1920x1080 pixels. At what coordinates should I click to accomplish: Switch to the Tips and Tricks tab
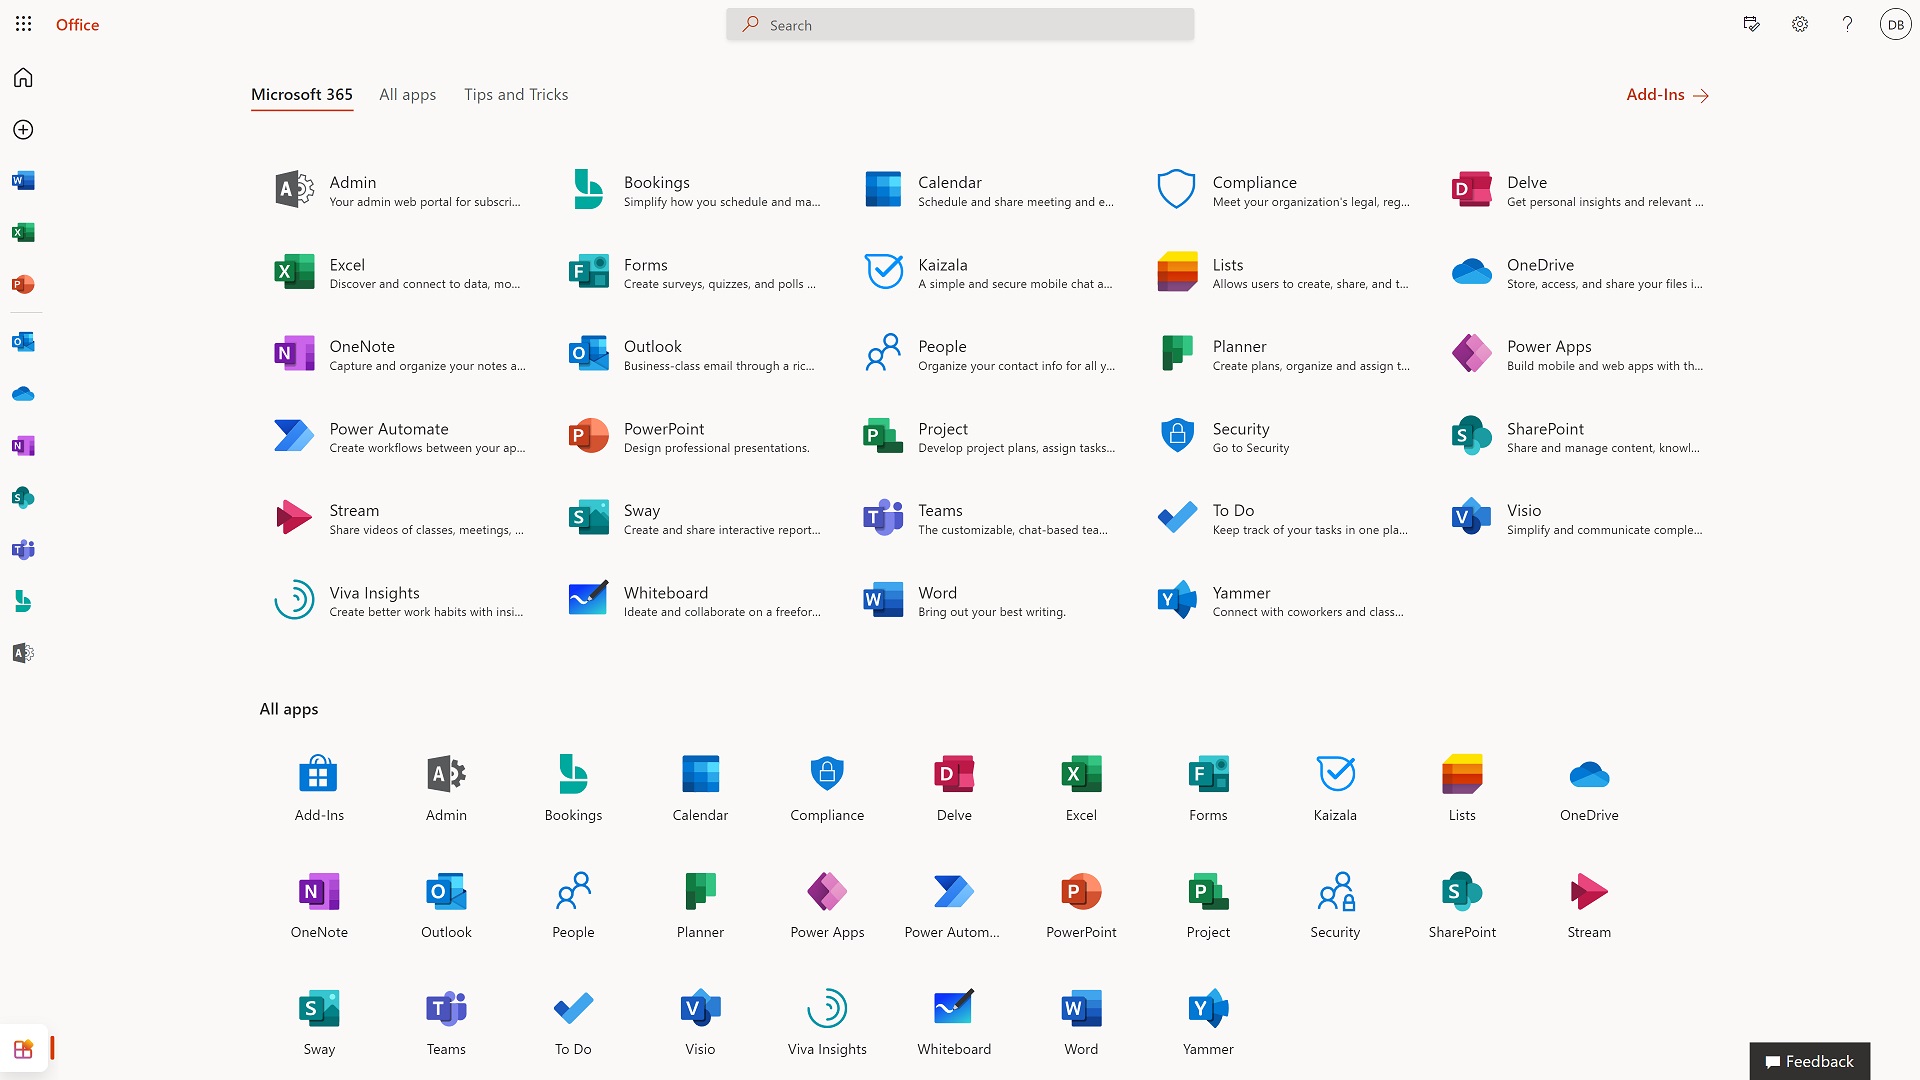point(516,95)
